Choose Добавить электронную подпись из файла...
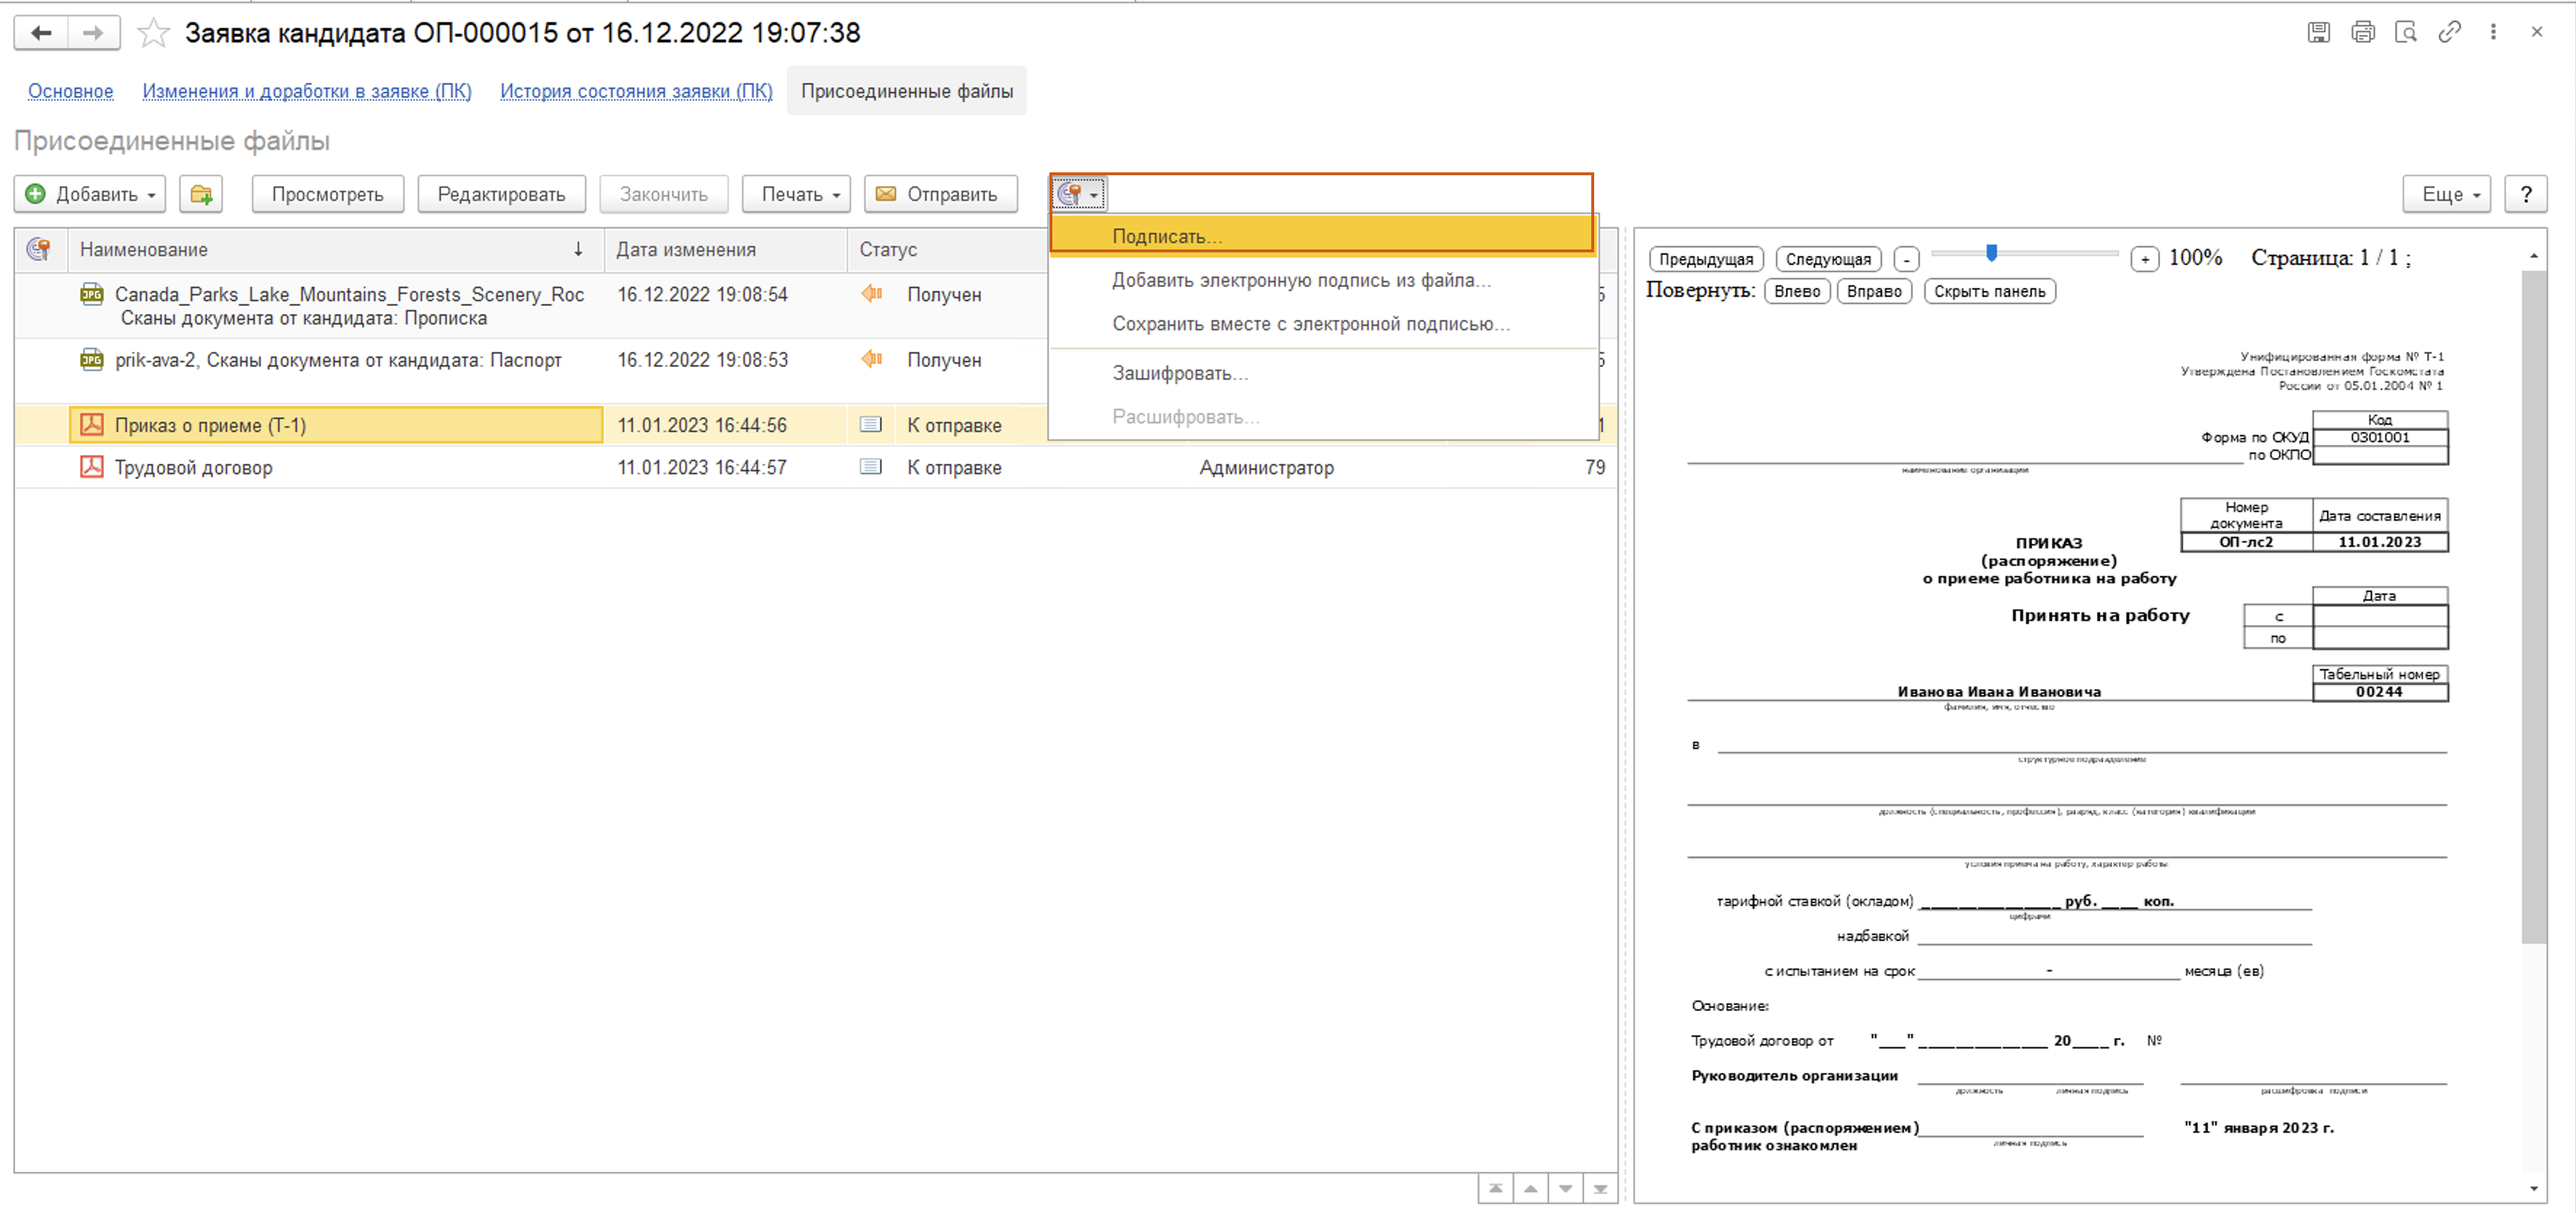The width and height of the screenshot is (2576, 1213). (1322, 280)
